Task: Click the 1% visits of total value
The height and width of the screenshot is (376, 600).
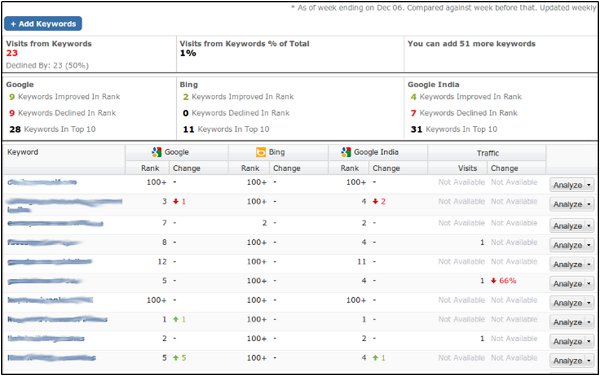Action: [188, 53]
